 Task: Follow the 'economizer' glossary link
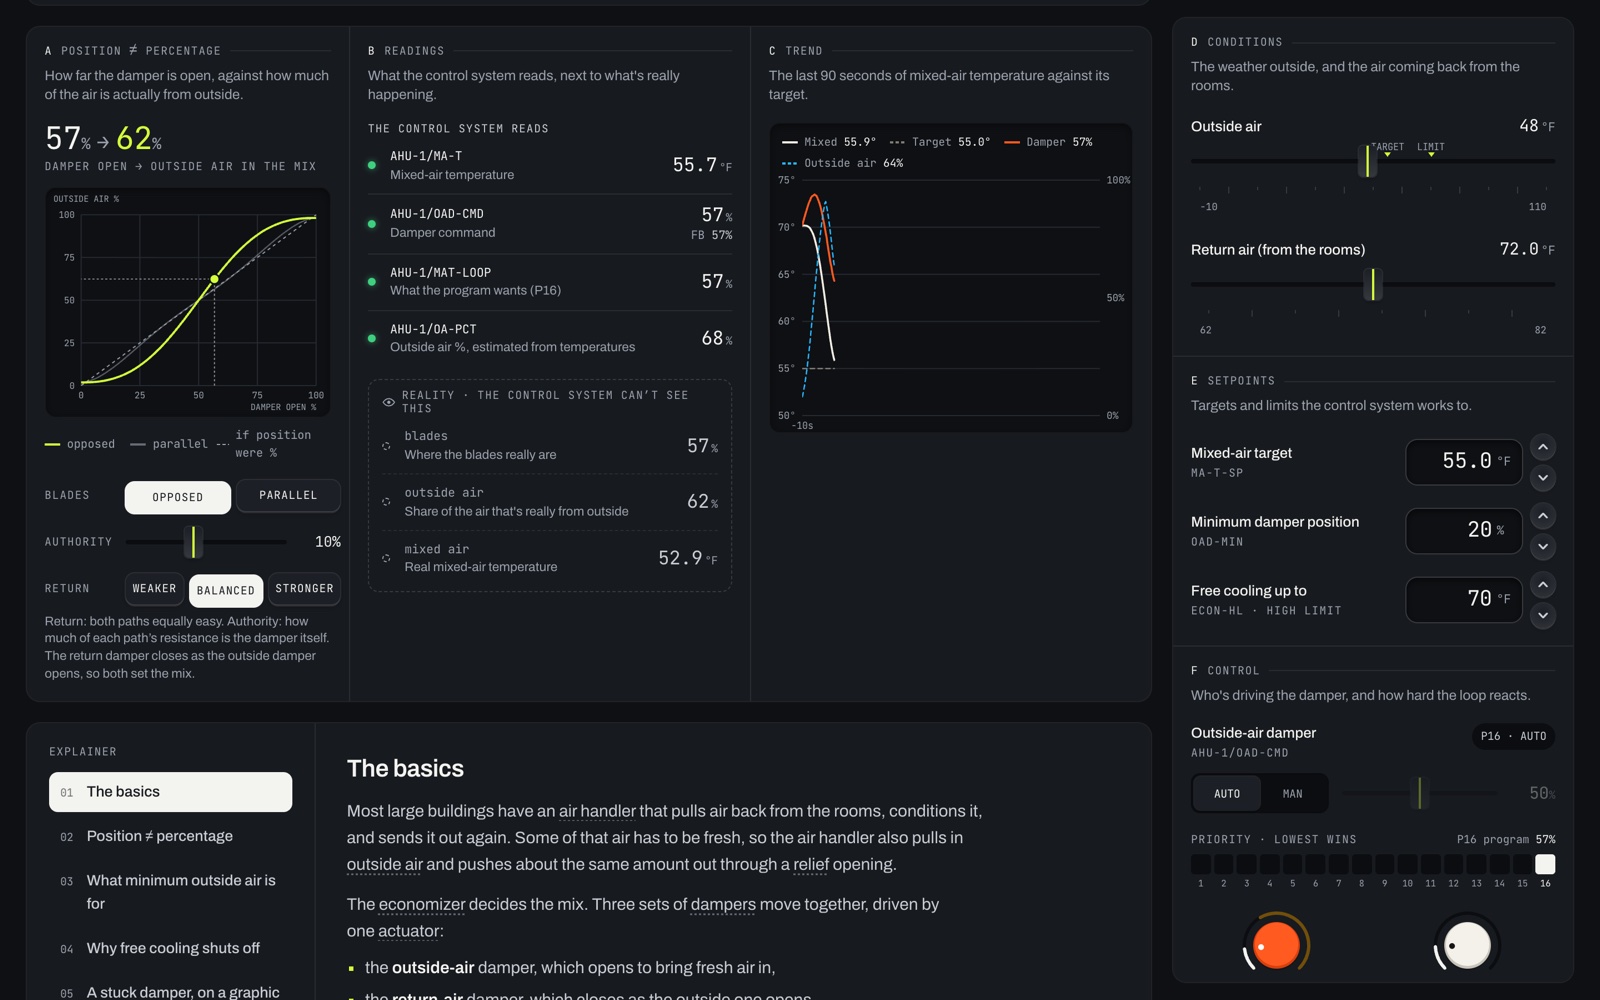[422, 904]
